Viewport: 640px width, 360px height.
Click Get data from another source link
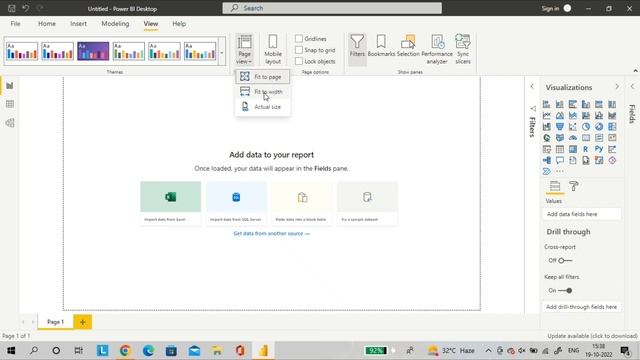coord(271,233)
